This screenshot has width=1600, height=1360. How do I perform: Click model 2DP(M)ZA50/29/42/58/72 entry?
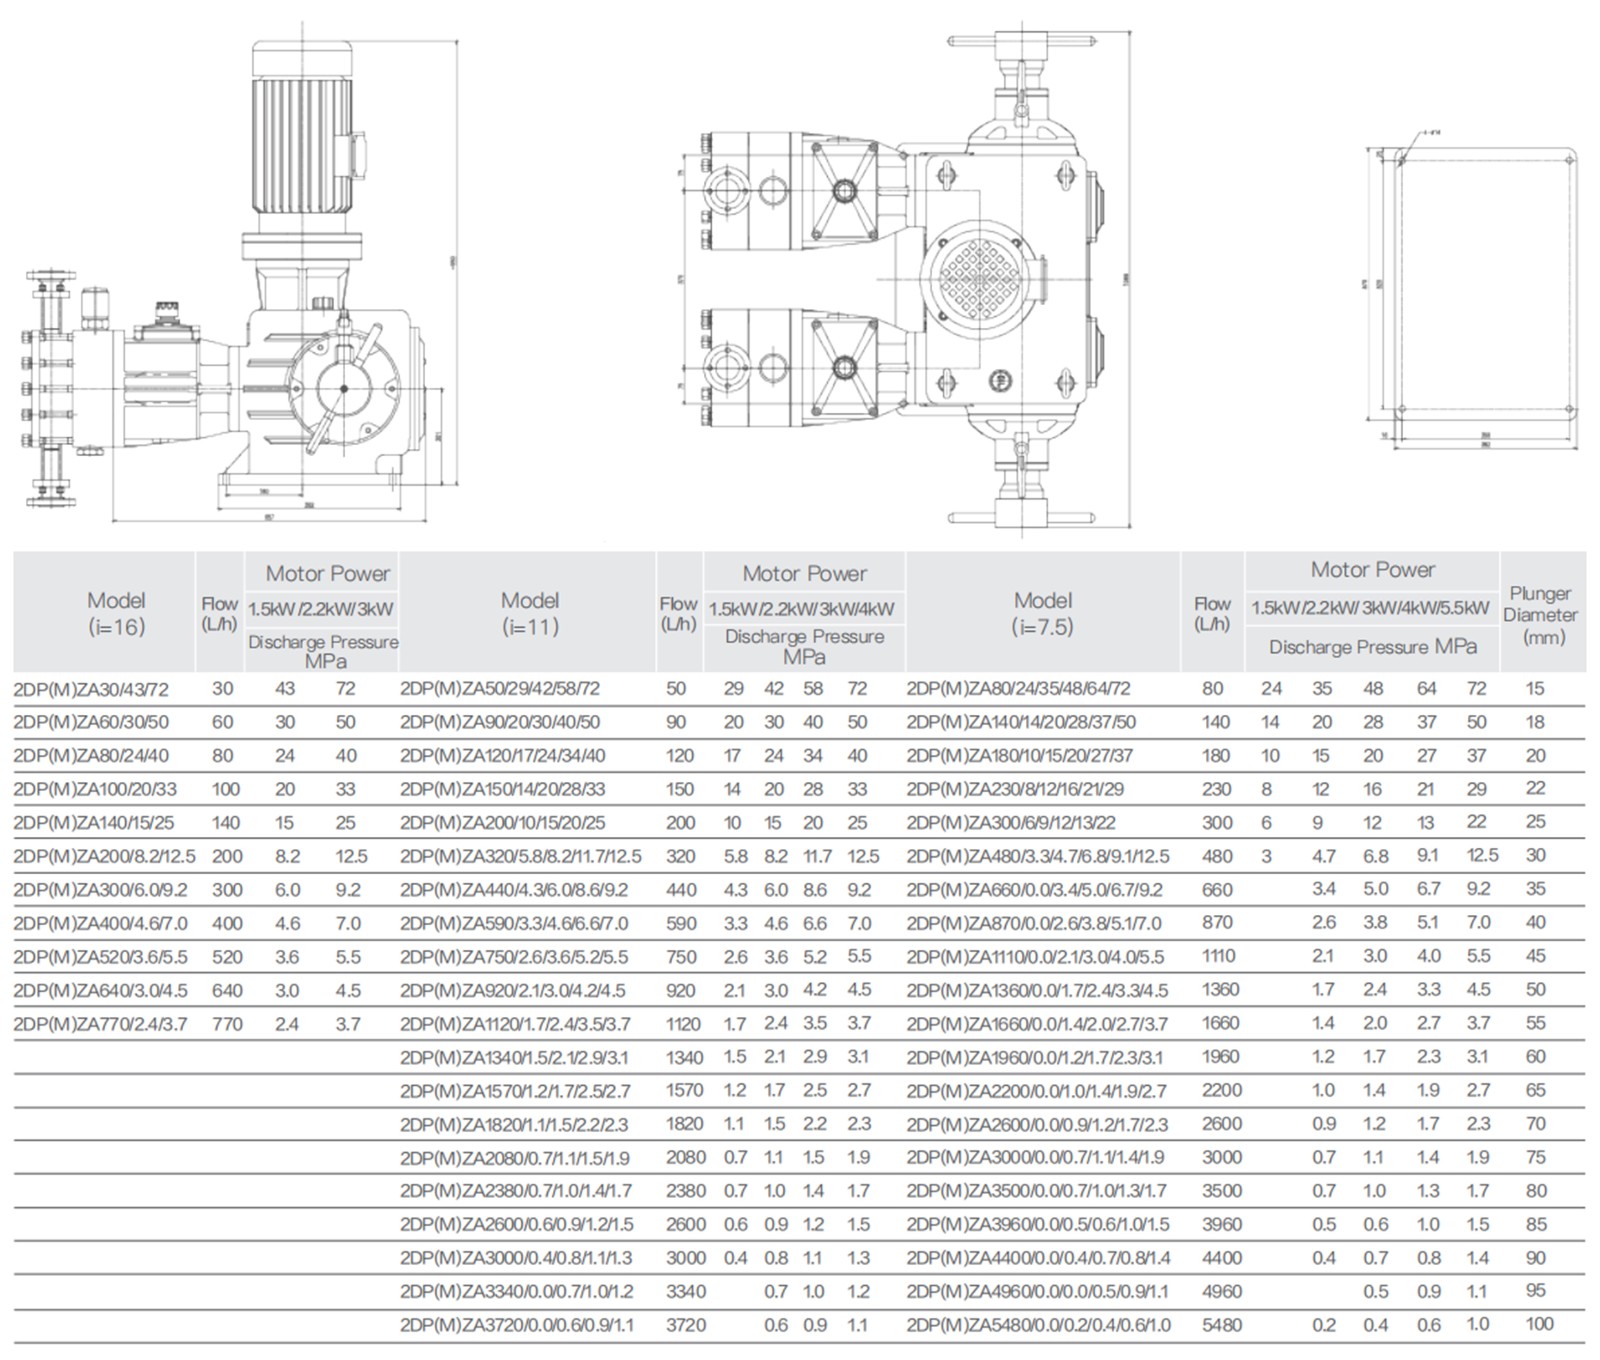click(500, 689)
